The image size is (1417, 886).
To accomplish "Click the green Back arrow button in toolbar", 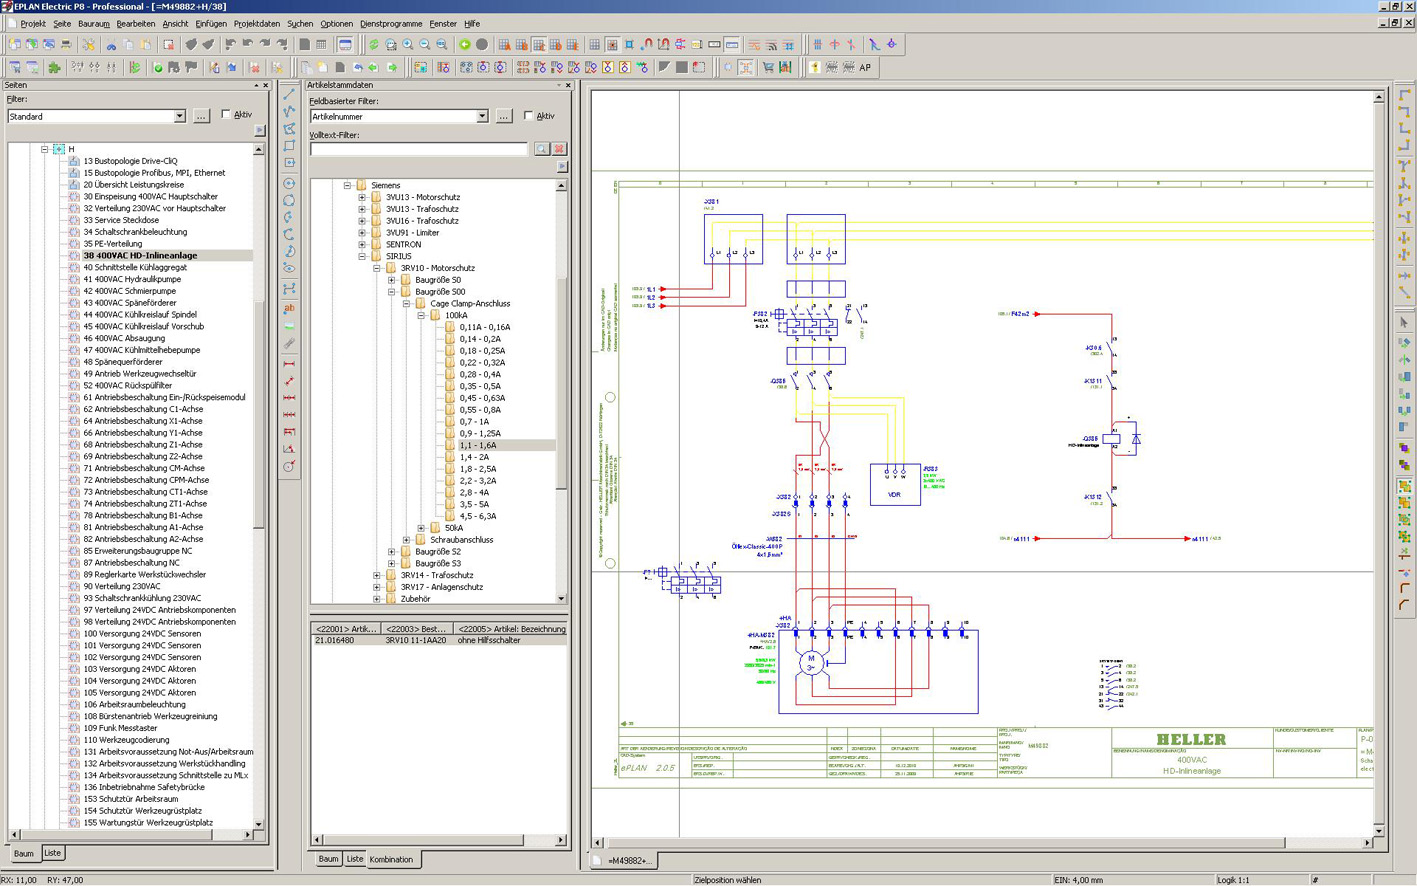I will [464, 45].
